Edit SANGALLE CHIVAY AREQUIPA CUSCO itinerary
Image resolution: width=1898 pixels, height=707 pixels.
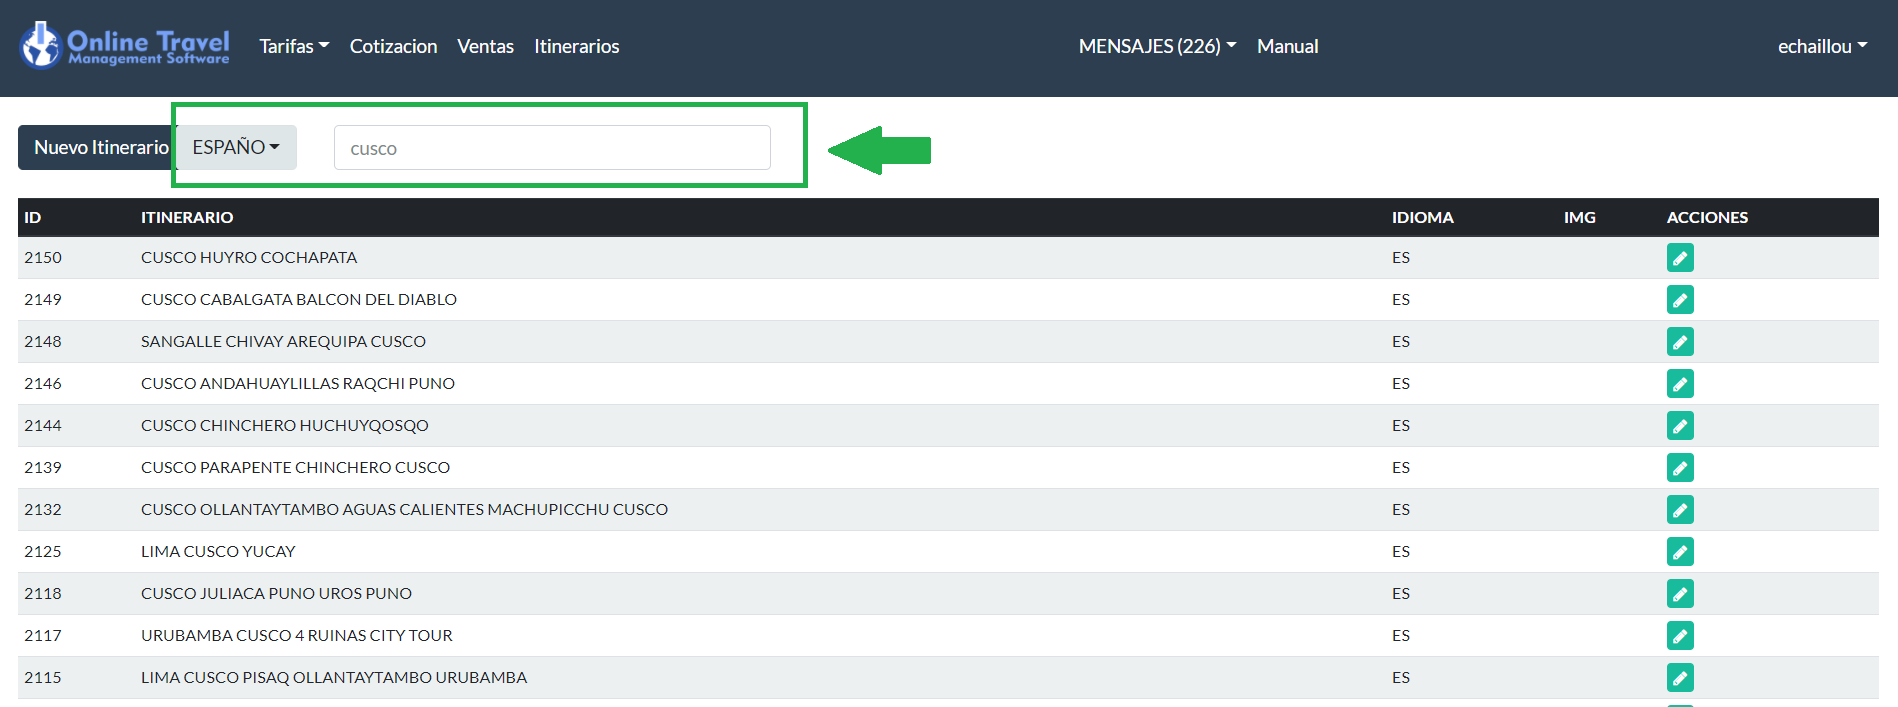pyautogui.click(x=1680, y=342)
